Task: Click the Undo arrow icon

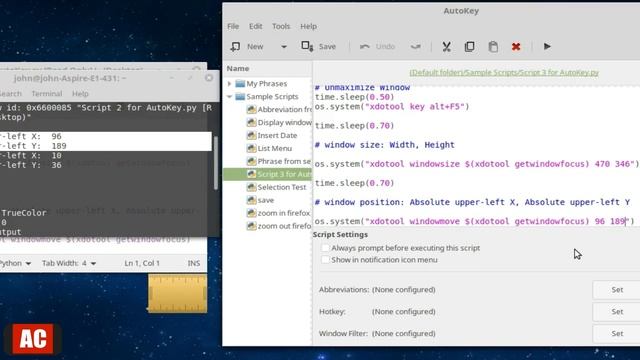Action: point(365,47)
